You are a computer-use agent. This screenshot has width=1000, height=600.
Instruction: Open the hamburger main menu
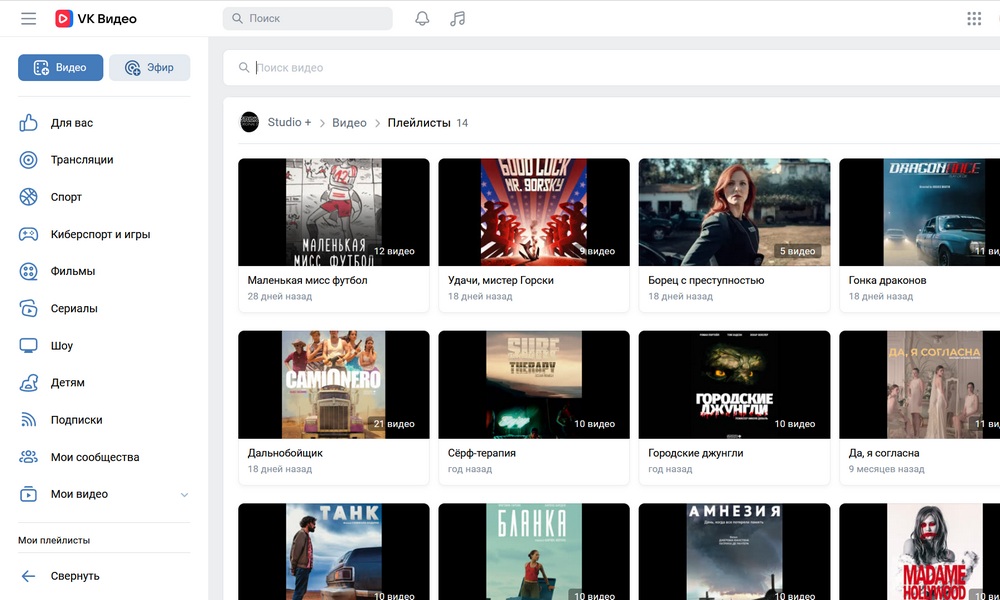pyautogui.click(x=29, y=18)
